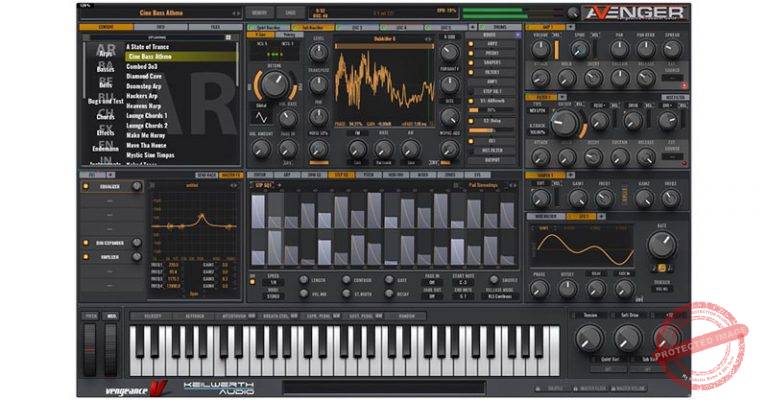Image resolution: width=768 pixels, height=400 pixels.
Task: Click the master volume knob next to Avenger logo
Action: [573, 14]
